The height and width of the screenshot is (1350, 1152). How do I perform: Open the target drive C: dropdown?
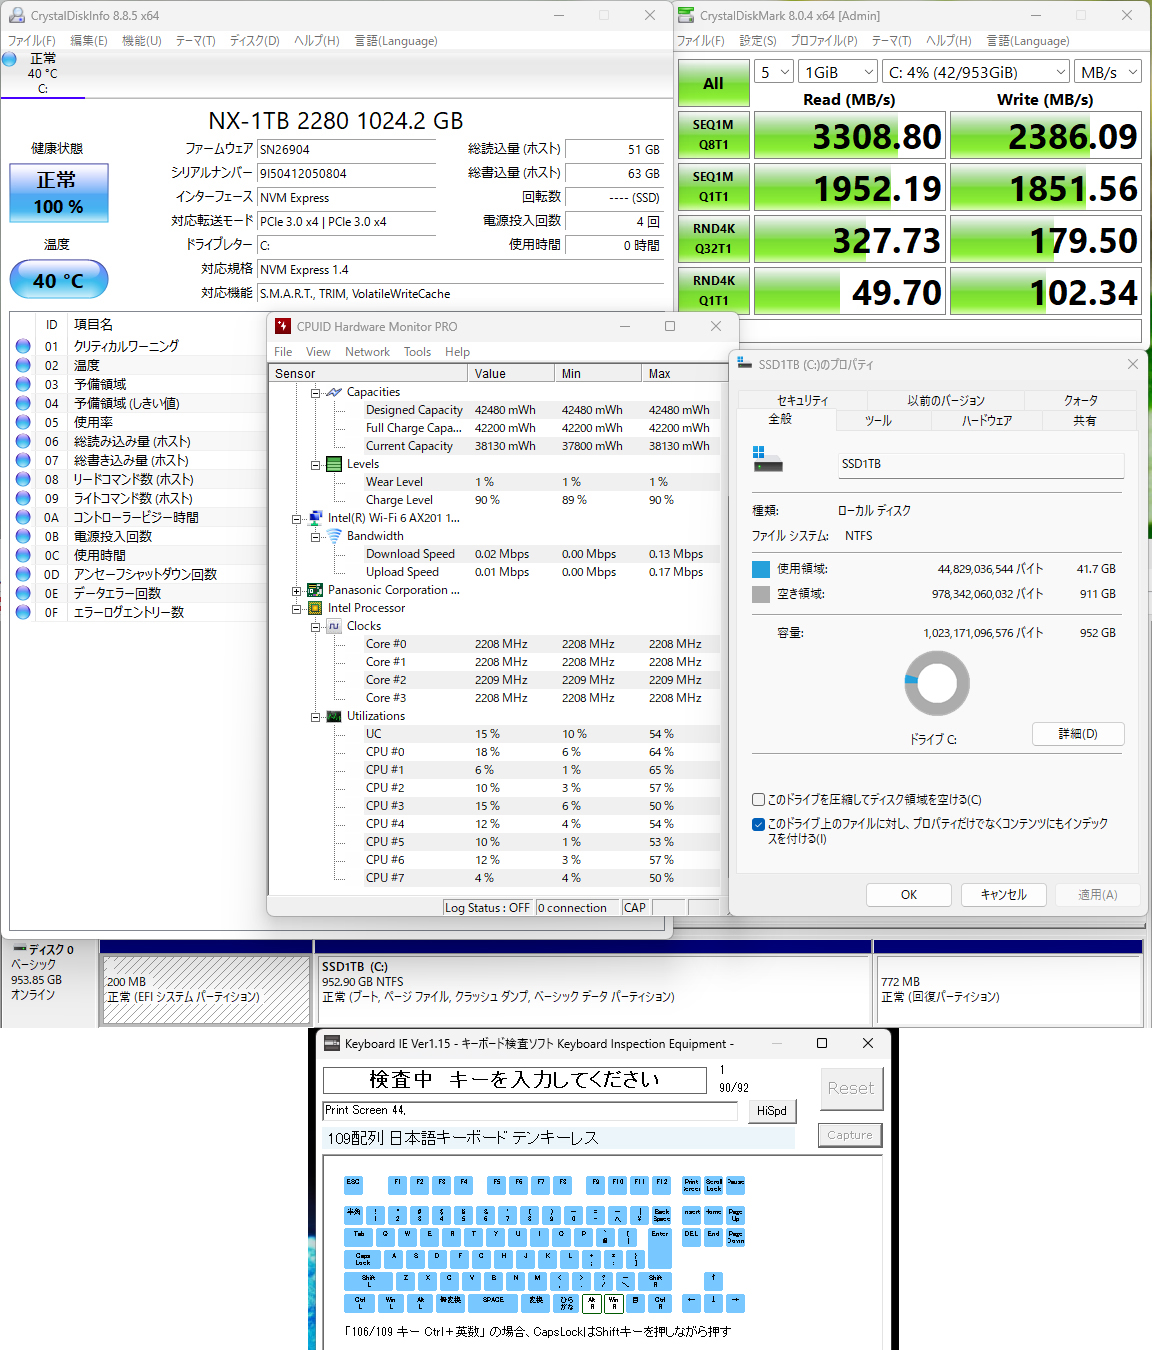(x=977, y=72)
